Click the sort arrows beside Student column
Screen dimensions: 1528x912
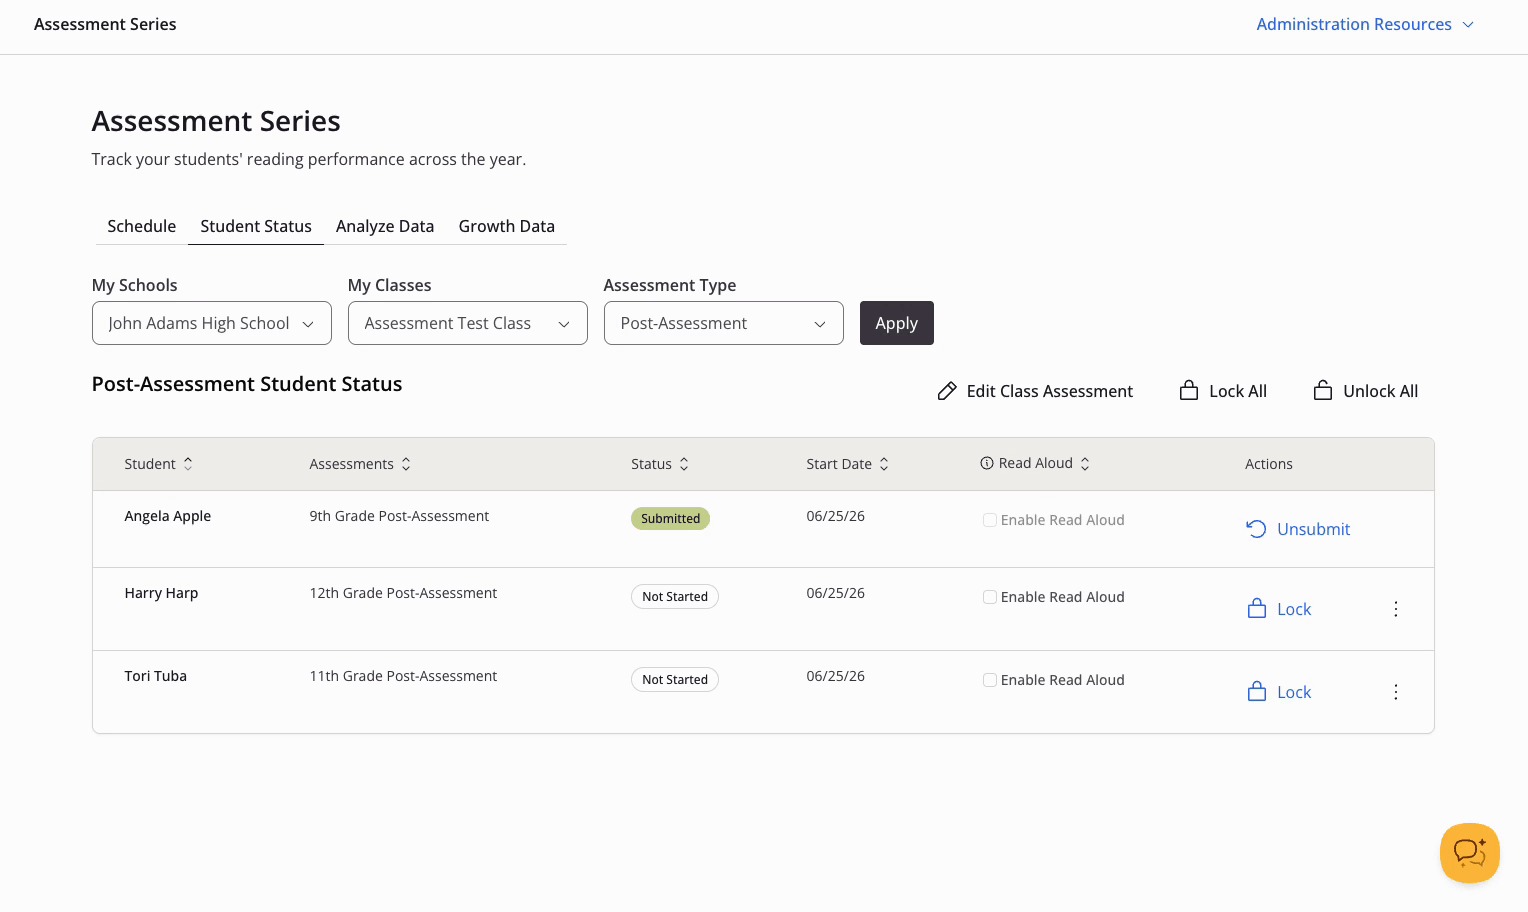188,464
